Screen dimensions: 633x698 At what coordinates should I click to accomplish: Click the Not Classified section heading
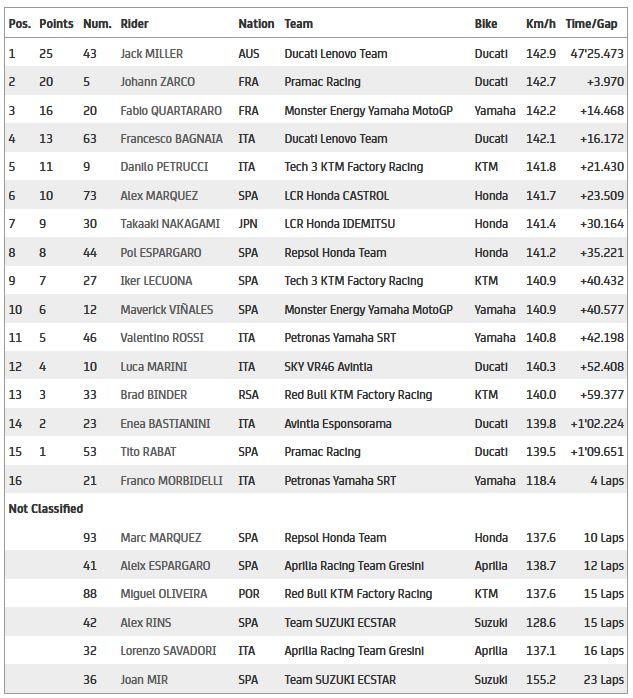point(46,509)
